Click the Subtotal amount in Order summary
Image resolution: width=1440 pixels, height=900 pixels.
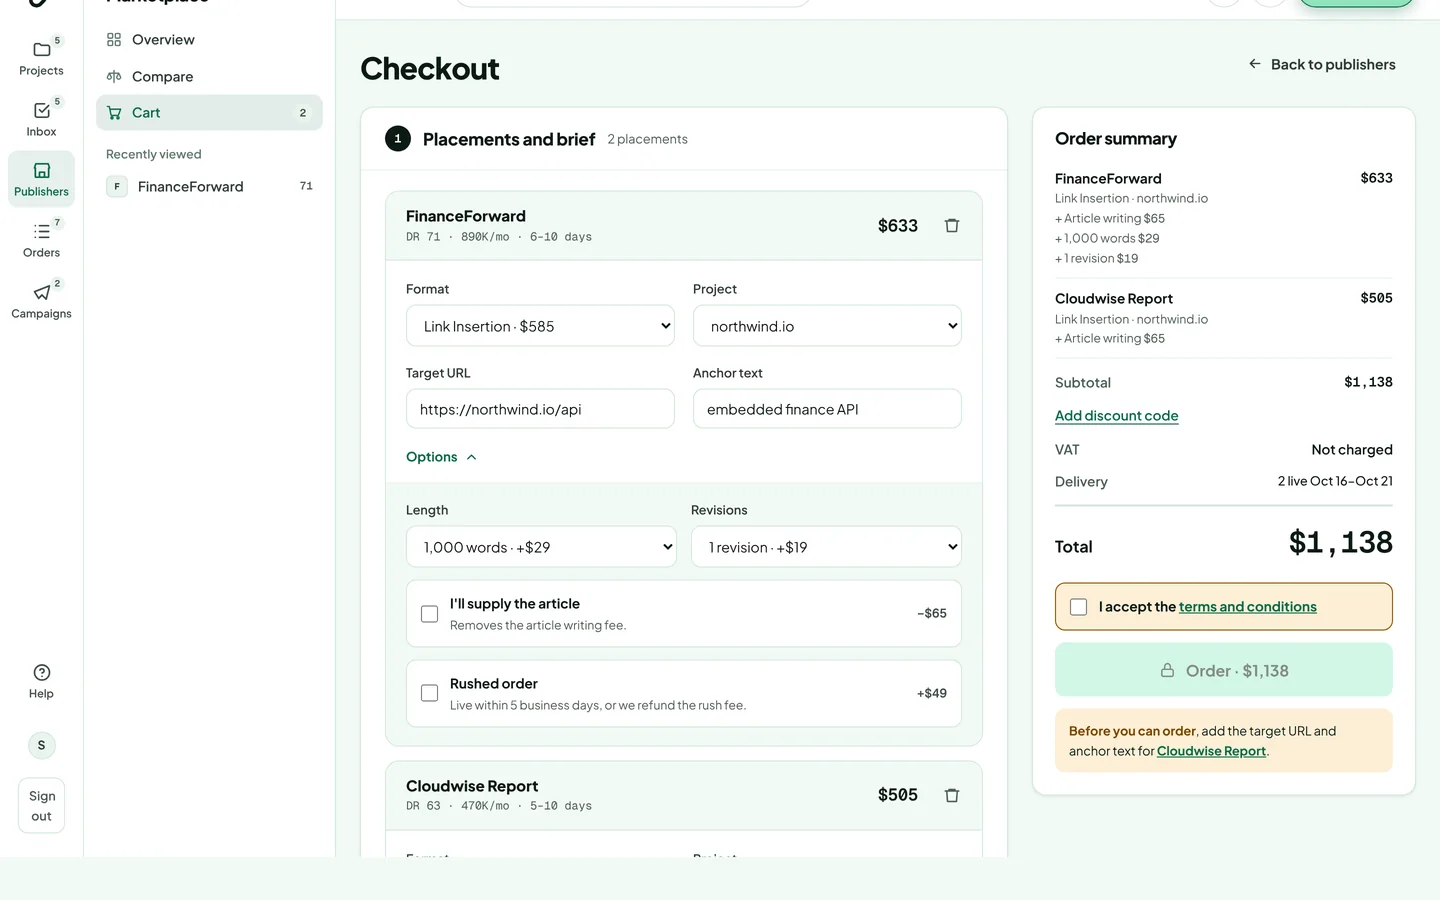click(x=1368, y=382)
